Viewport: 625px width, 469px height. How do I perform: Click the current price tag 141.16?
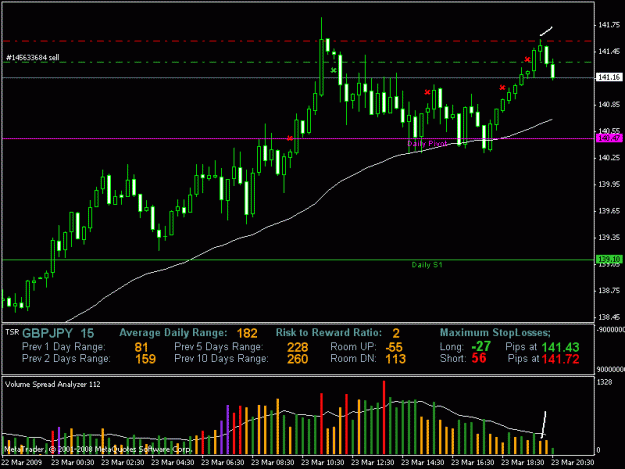point(609,77)
